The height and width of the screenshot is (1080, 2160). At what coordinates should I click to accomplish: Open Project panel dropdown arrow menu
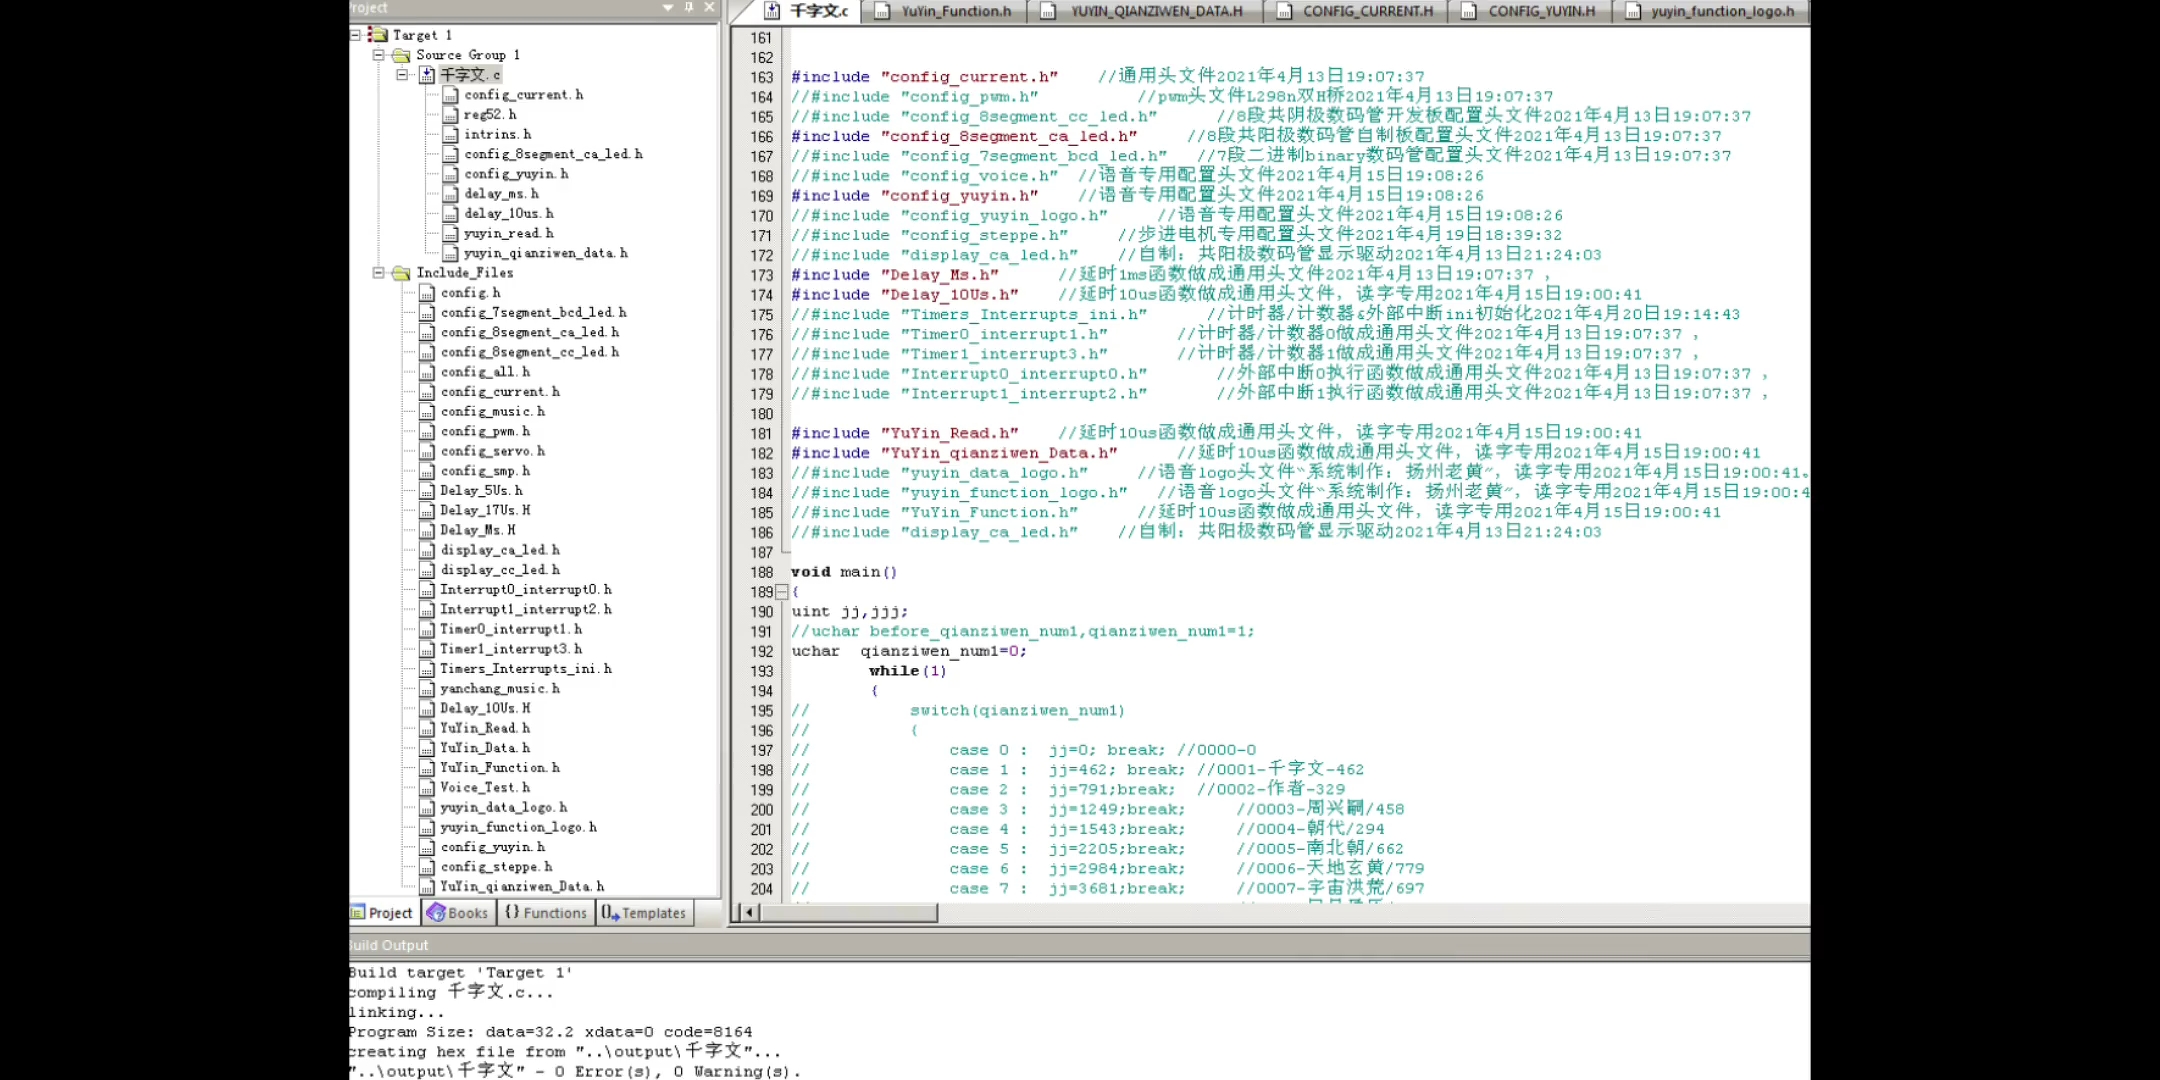(667, 7)
